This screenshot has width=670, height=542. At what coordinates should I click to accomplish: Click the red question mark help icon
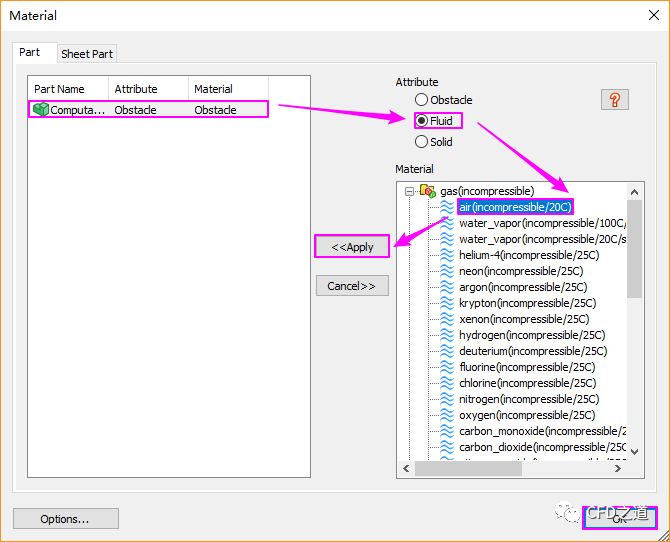[x=614, y=99]
